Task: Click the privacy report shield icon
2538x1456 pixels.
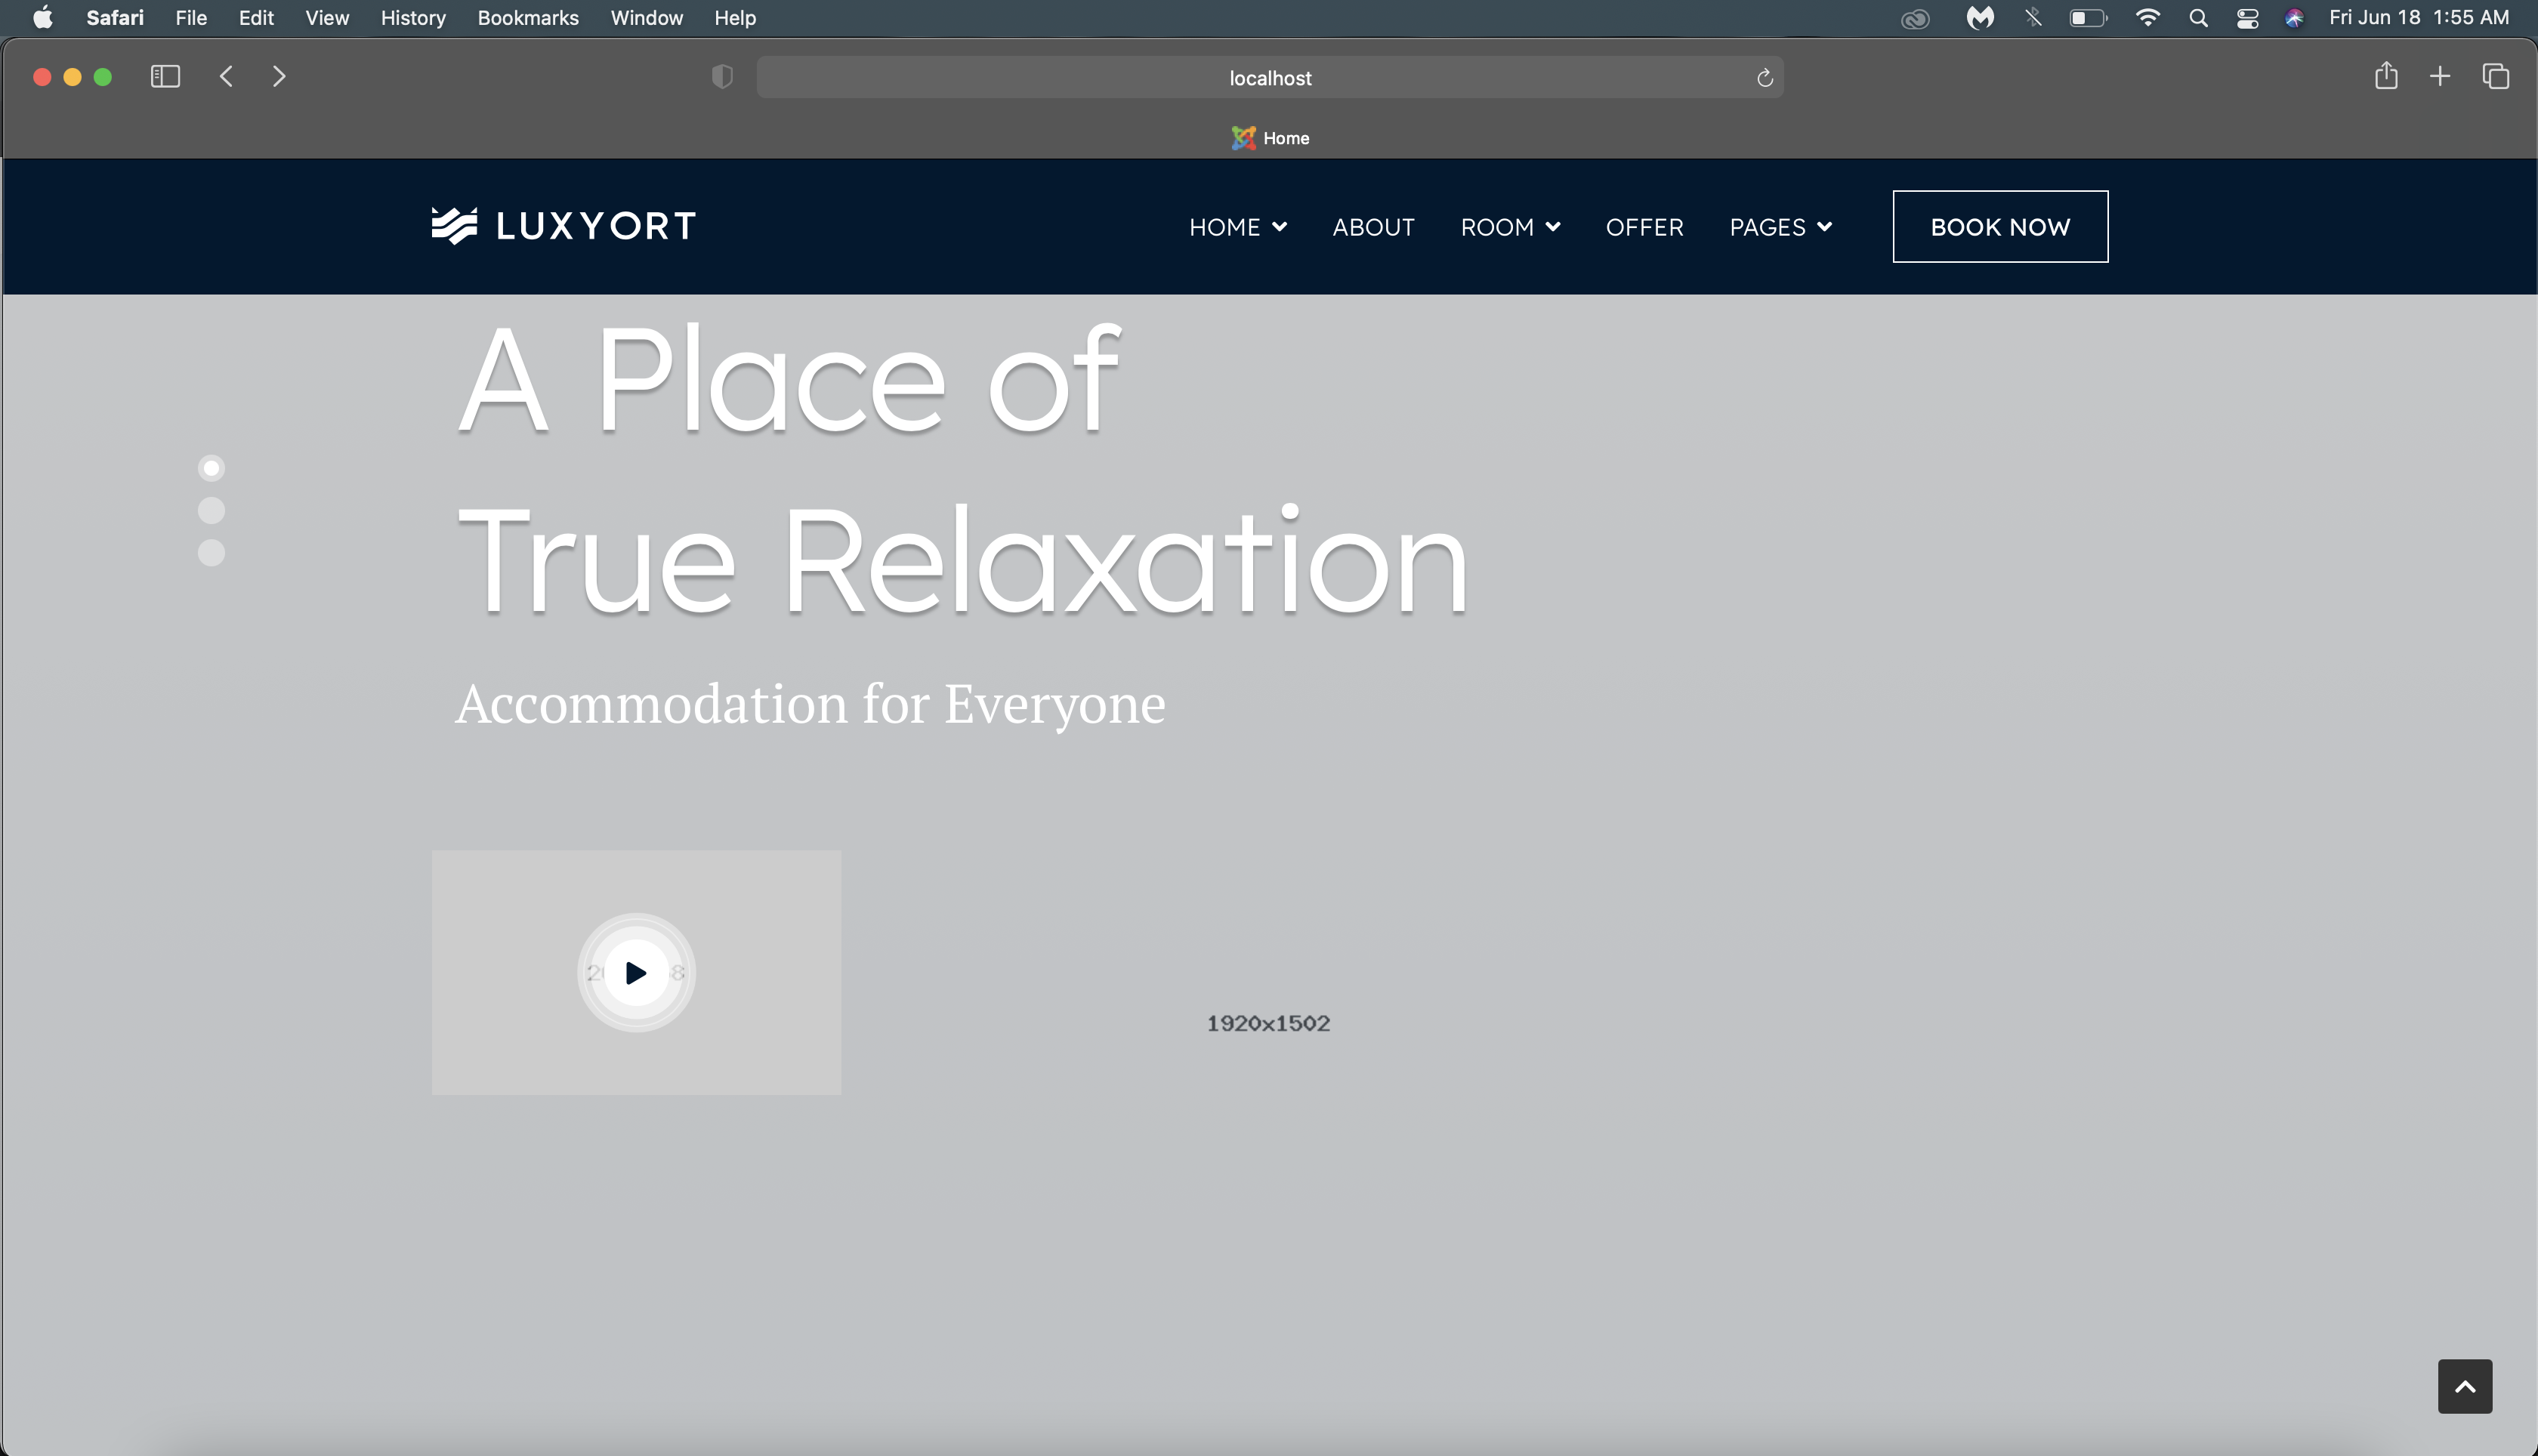Action: coord(722,77)
